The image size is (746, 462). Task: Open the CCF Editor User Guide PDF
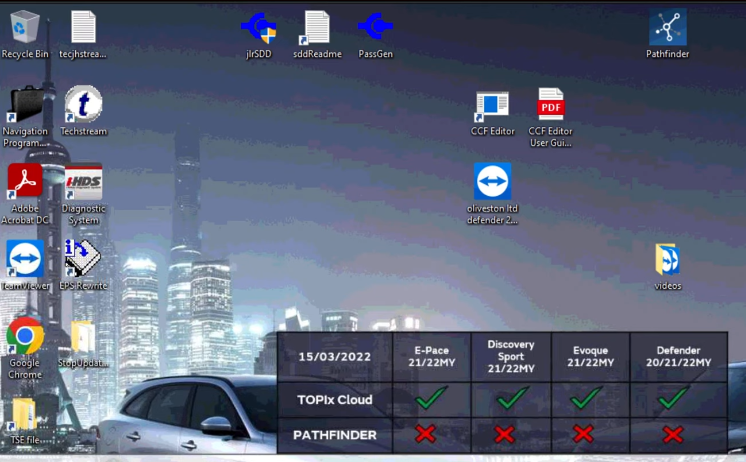pyautogui.click(x=550, y=104)
